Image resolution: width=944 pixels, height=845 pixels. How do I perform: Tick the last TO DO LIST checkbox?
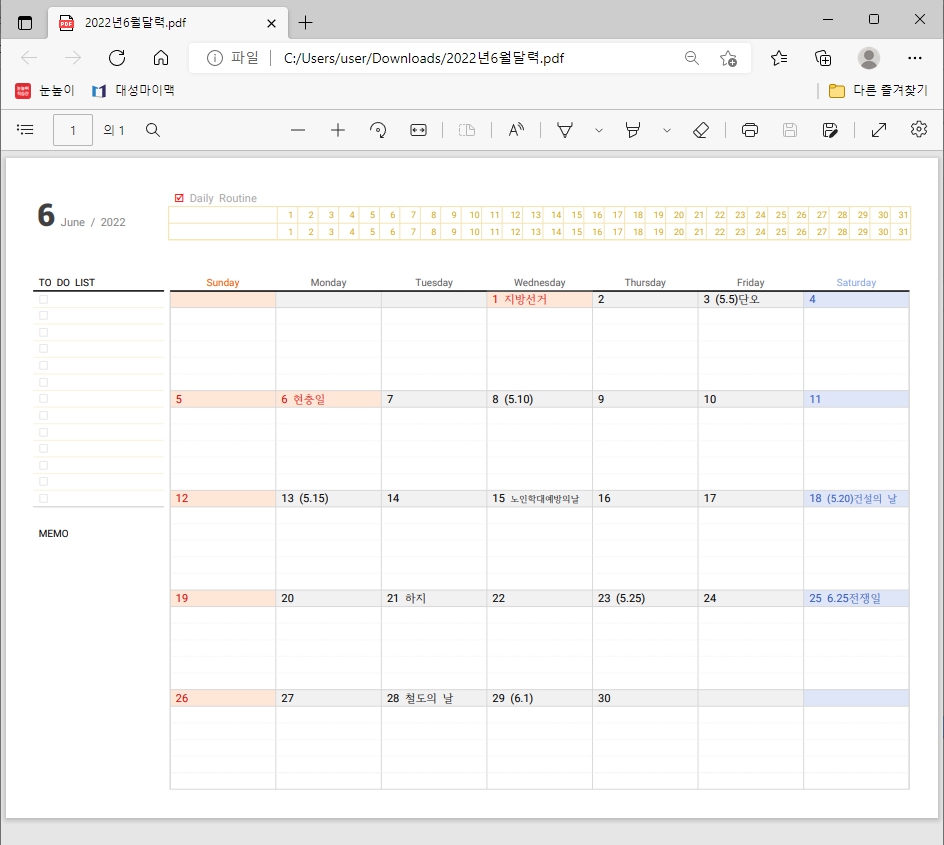(43, 498)
